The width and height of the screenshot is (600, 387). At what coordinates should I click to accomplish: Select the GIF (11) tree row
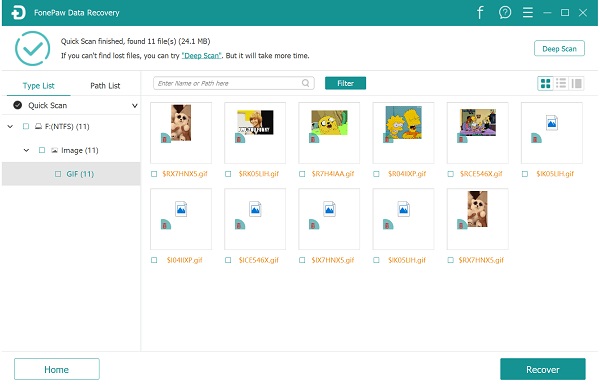pos(71,174)
